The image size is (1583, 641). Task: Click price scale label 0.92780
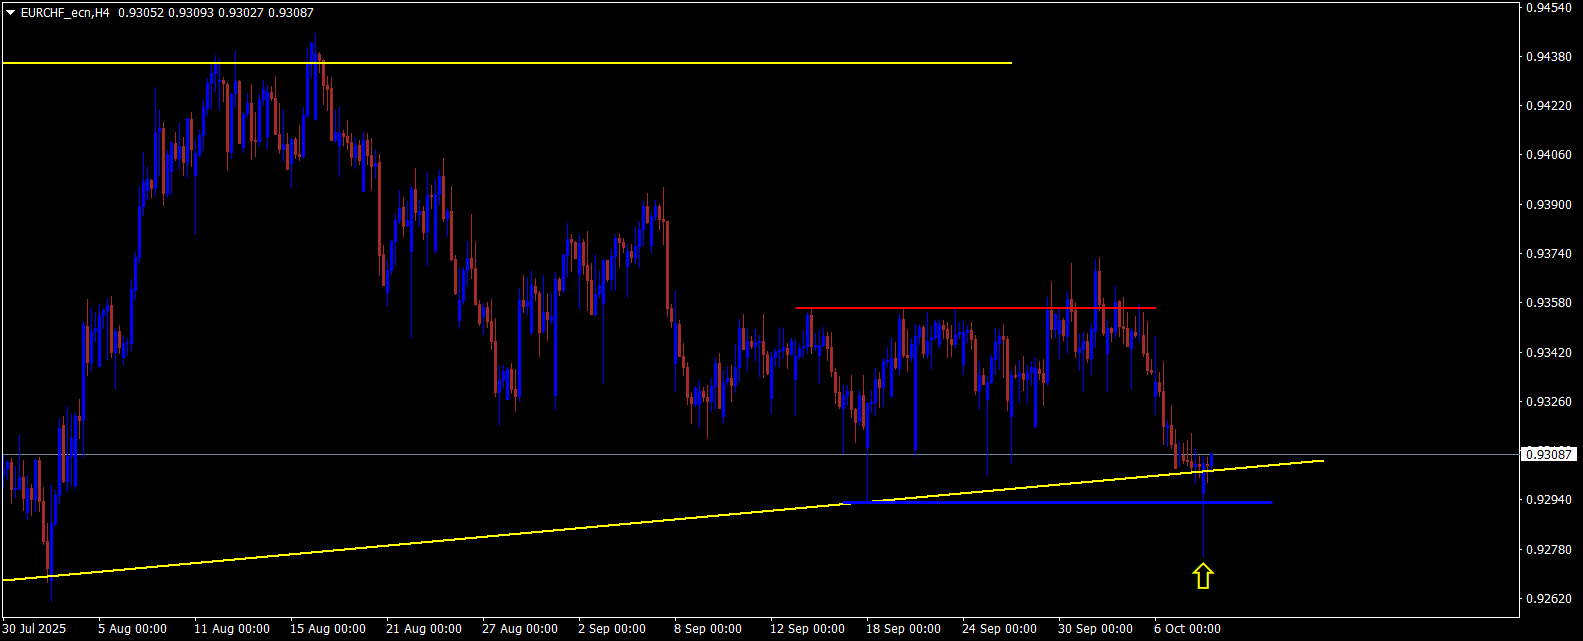tap(1547, 550)
